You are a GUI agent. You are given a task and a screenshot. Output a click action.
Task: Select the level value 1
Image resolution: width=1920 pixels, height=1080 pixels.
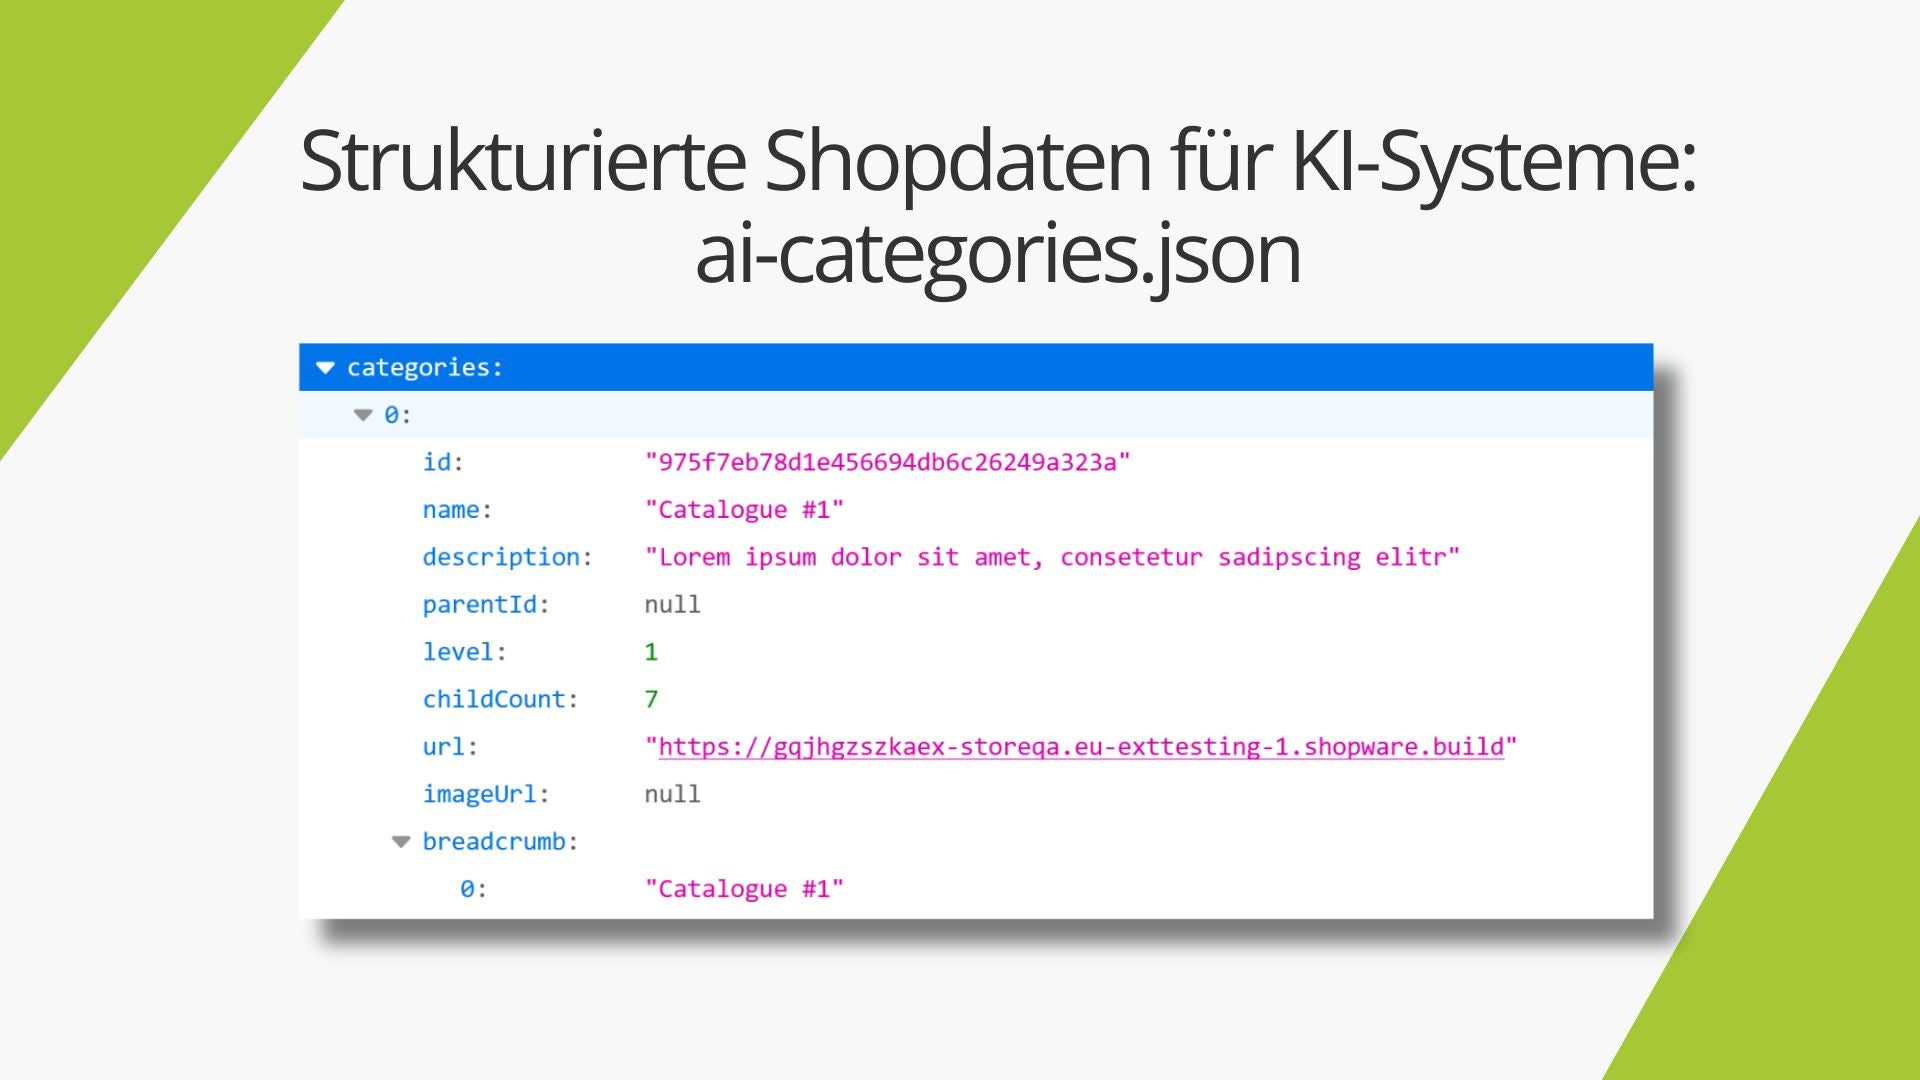point(651,652)
